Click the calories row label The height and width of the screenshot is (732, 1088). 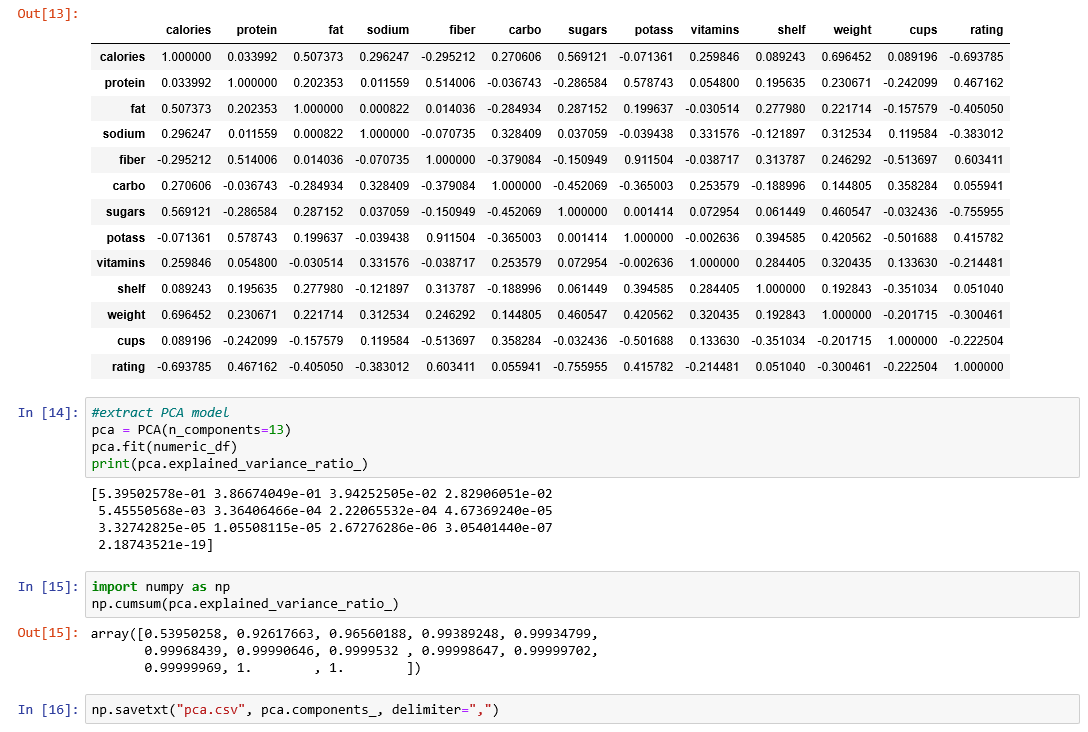[122, 57]
